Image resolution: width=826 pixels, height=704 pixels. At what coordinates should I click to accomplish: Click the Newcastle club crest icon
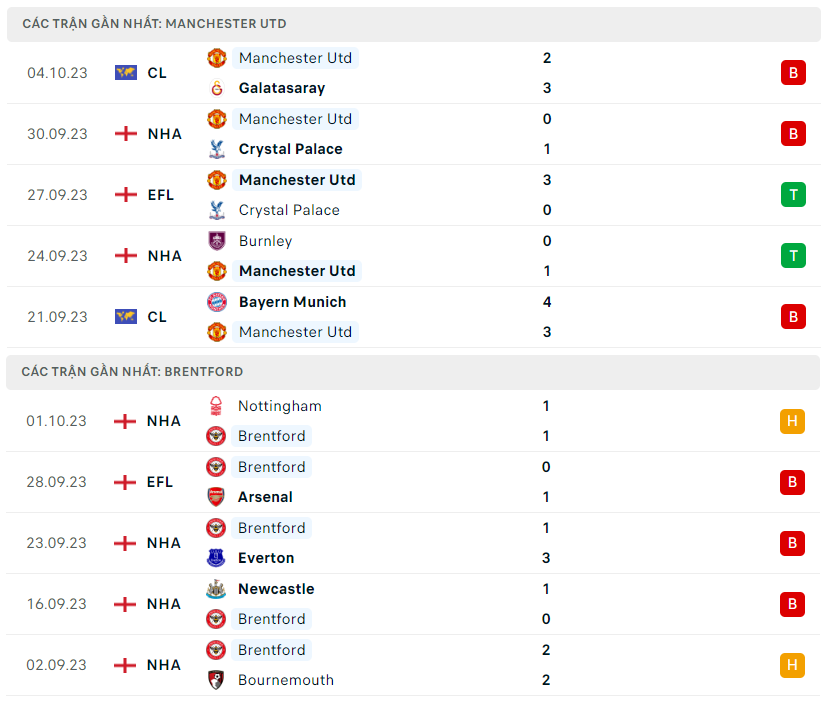coord(216,589)
